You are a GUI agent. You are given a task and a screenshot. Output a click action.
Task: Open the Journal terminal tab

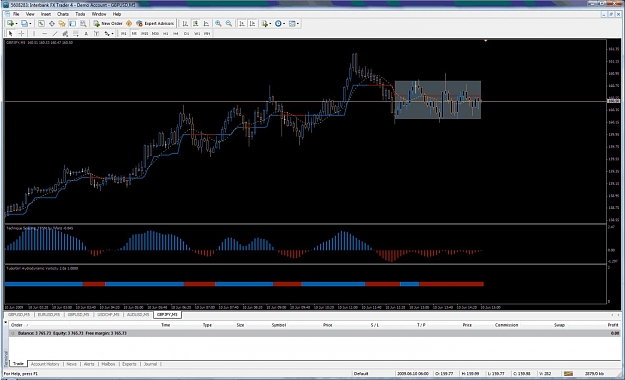pyautogui.click(x=150, y=364)
